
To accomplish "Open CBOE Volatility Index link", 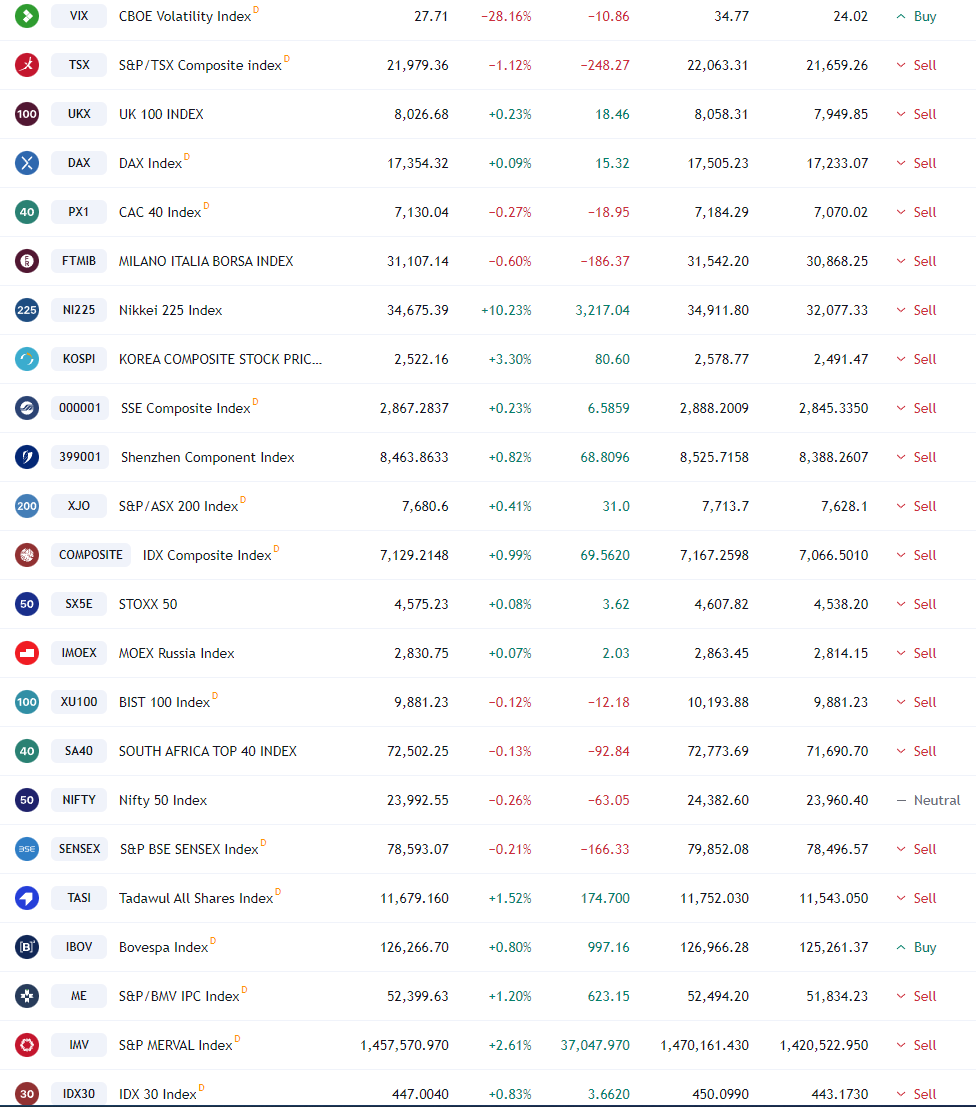I will coord(185,16).
